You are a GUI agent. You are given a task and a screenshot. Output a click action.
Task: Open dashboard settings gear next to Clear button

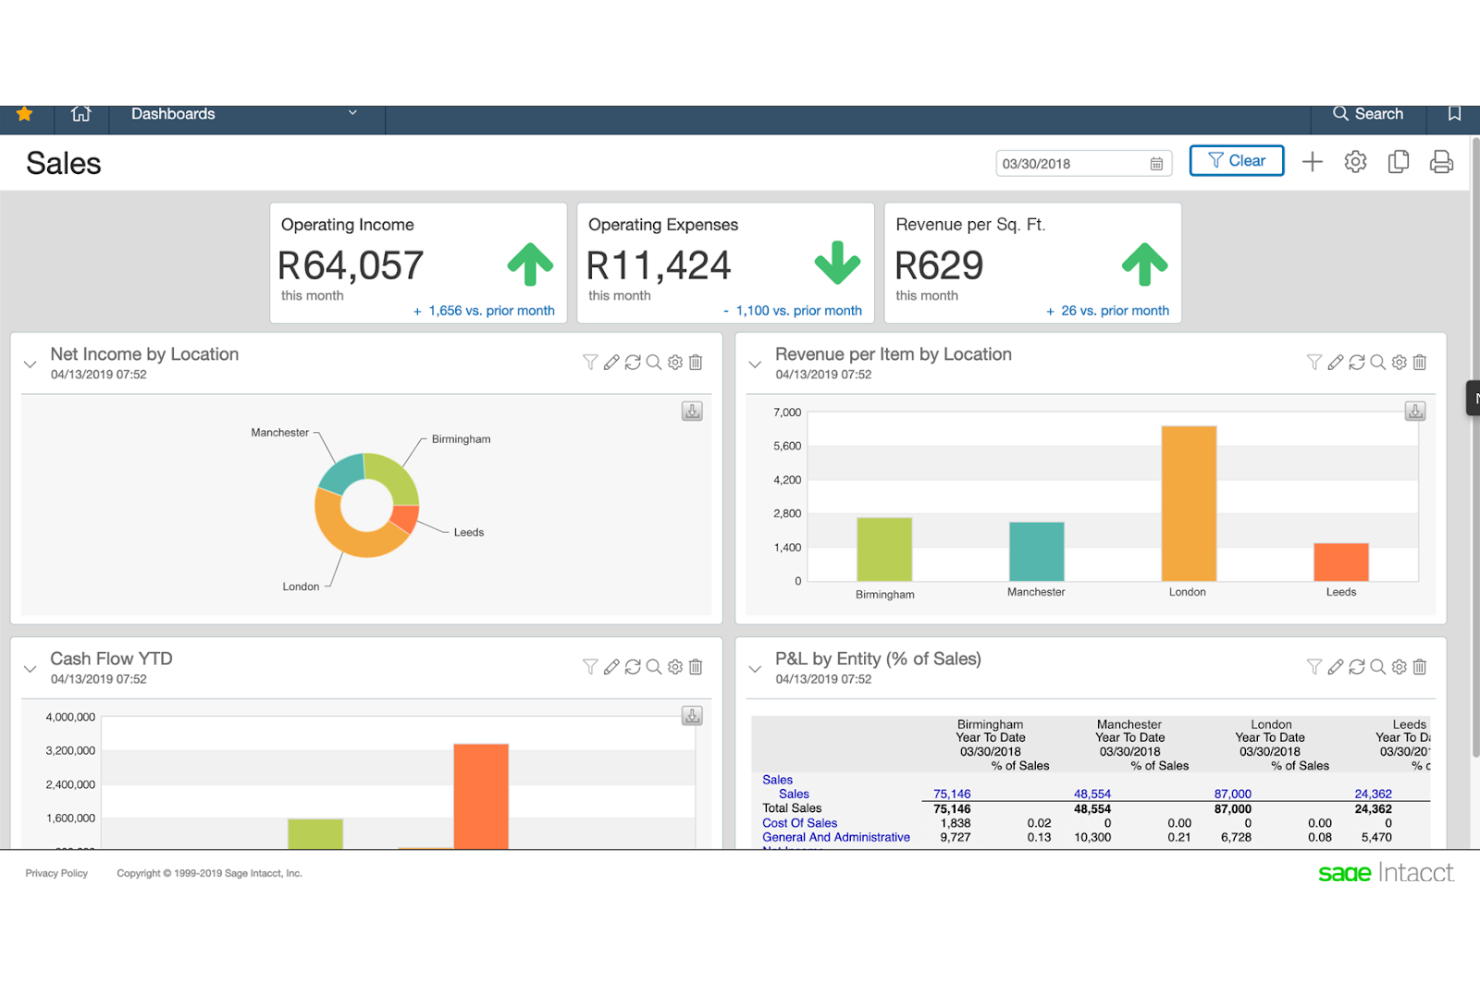pyautogui.click(x=1355, y=160)
